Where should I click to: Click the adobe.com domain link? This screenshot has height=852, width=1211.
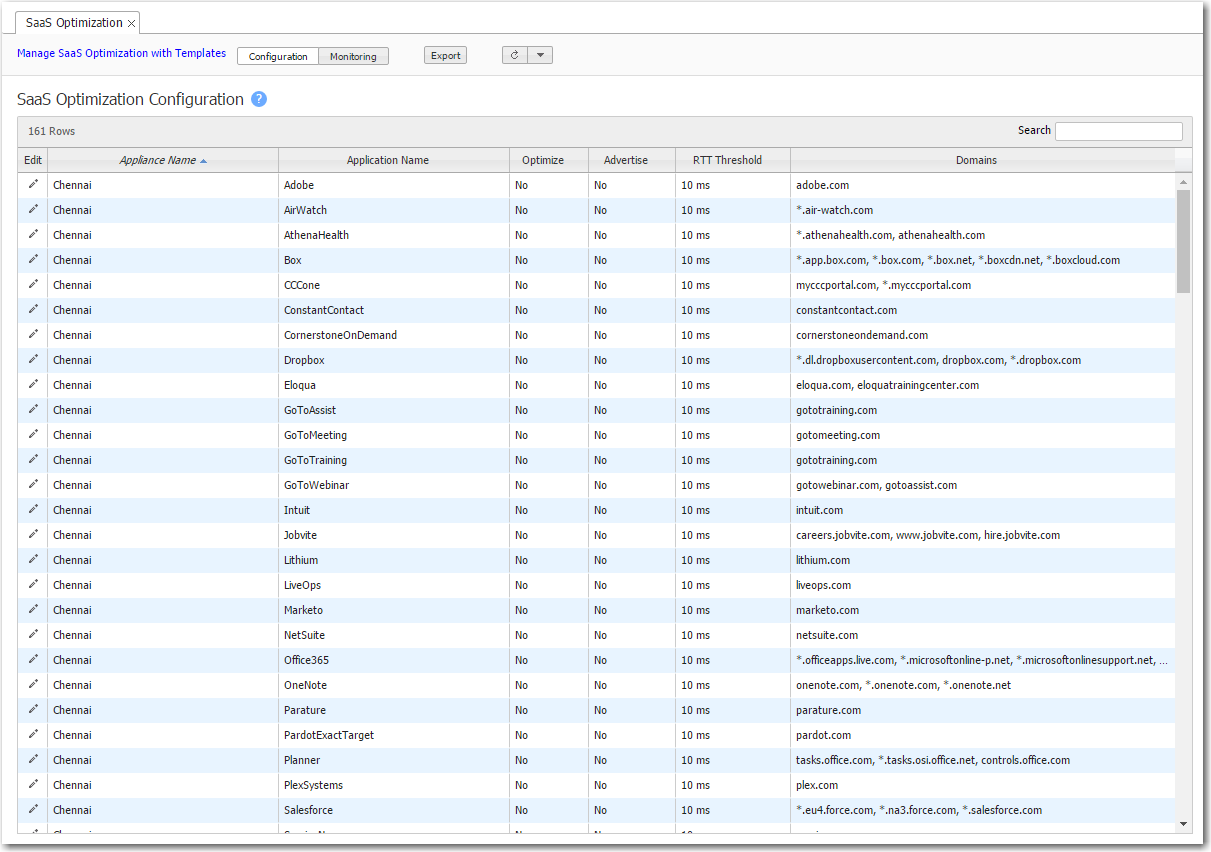tap(822, 185)
